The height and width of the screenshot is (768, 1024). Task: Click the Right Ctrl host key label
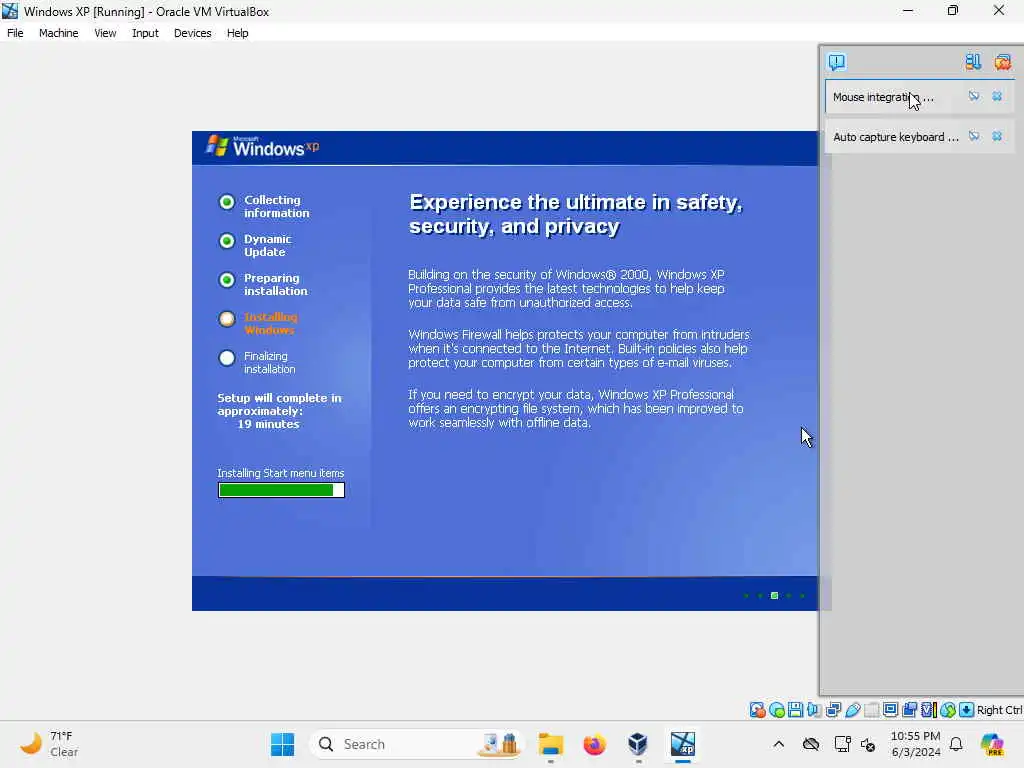[x=1000, y=710]
